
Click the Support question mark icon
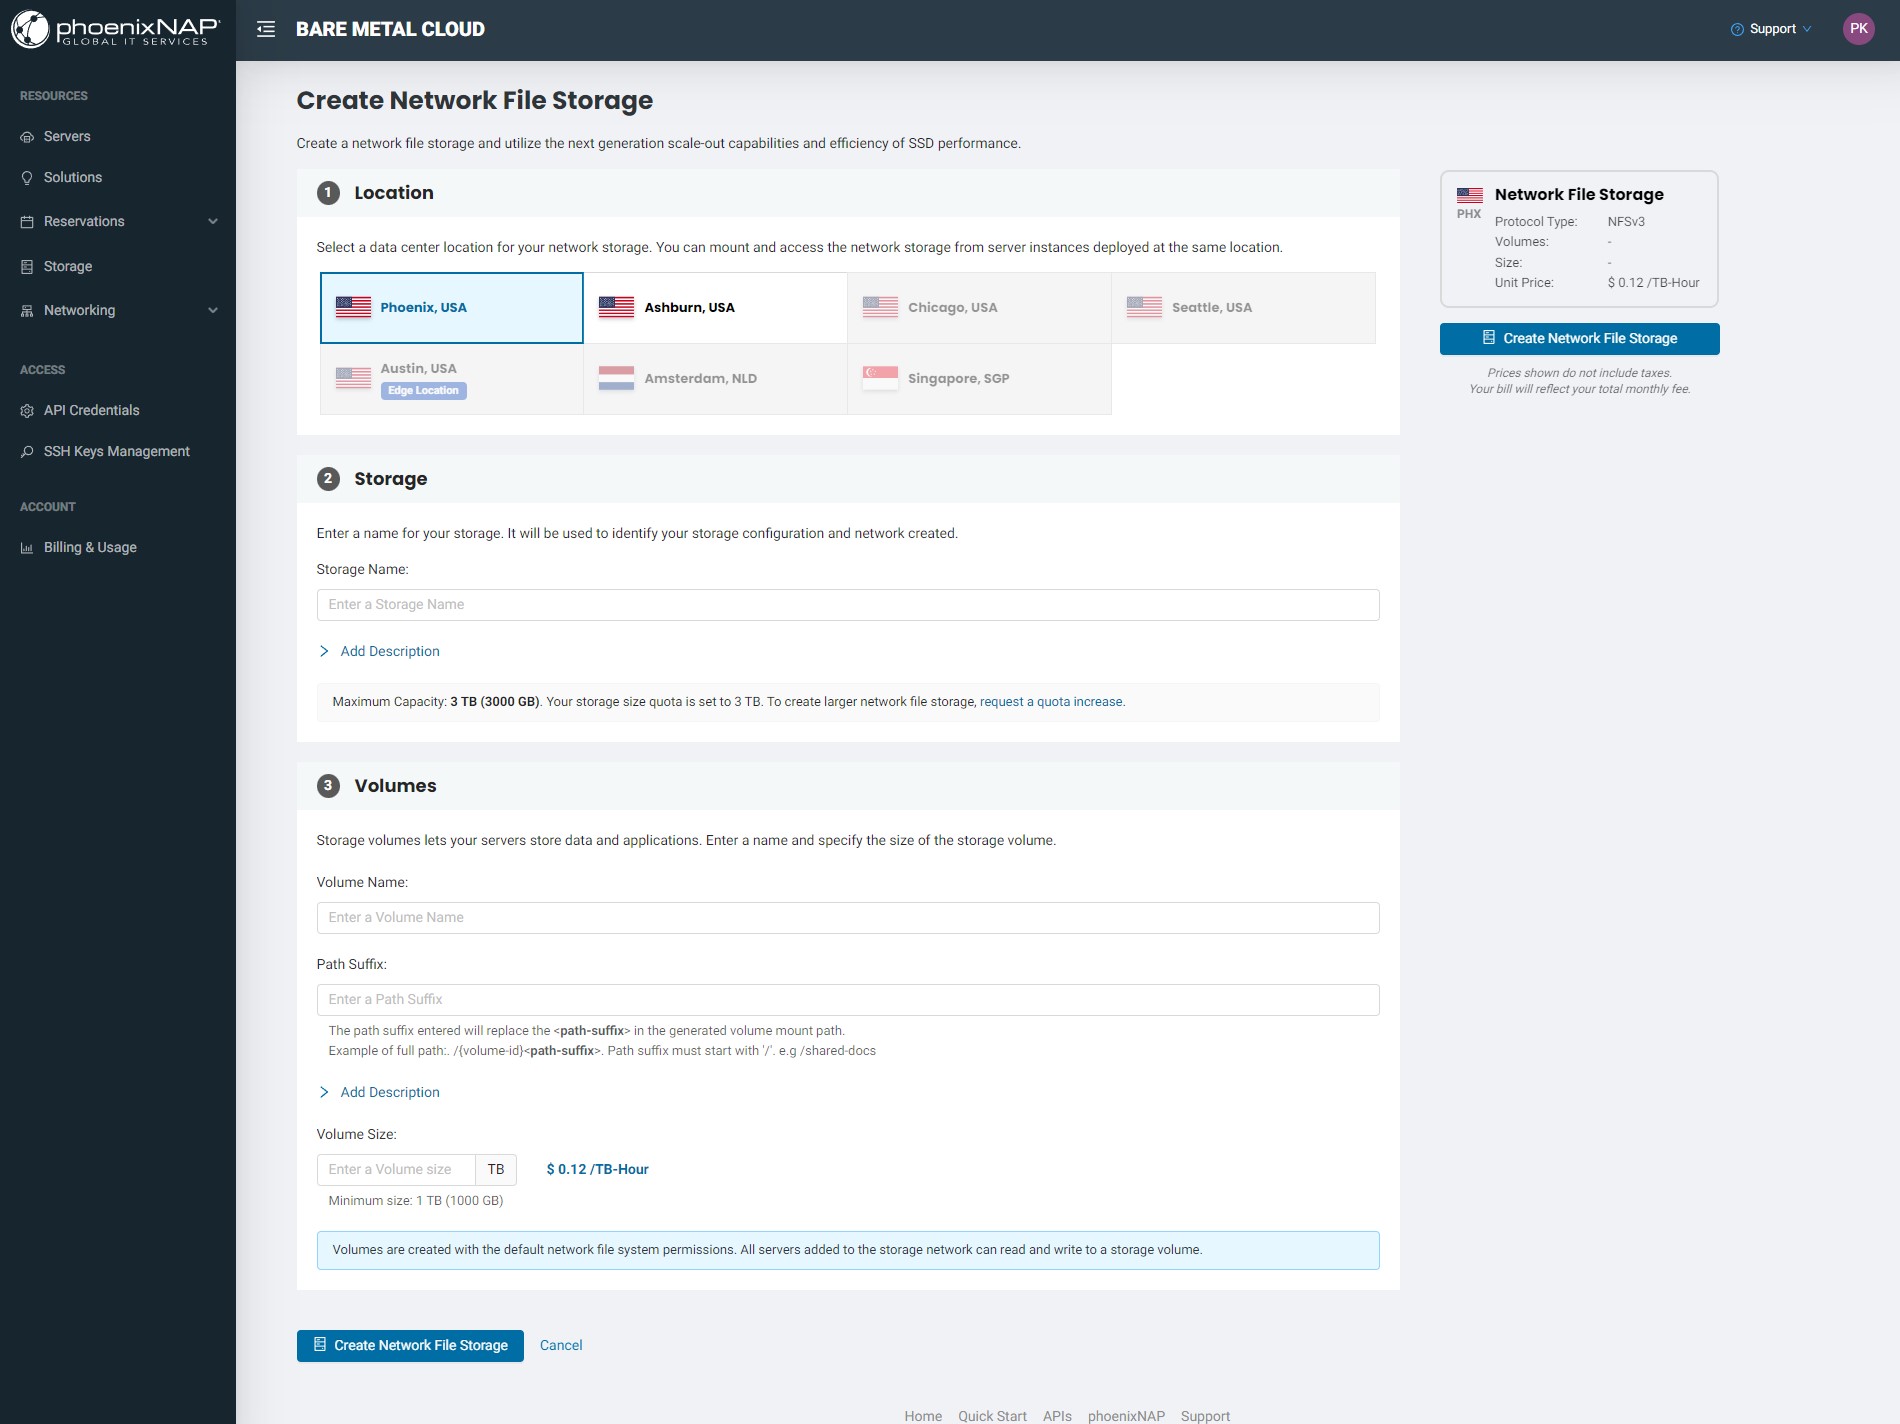point(1737,29)
